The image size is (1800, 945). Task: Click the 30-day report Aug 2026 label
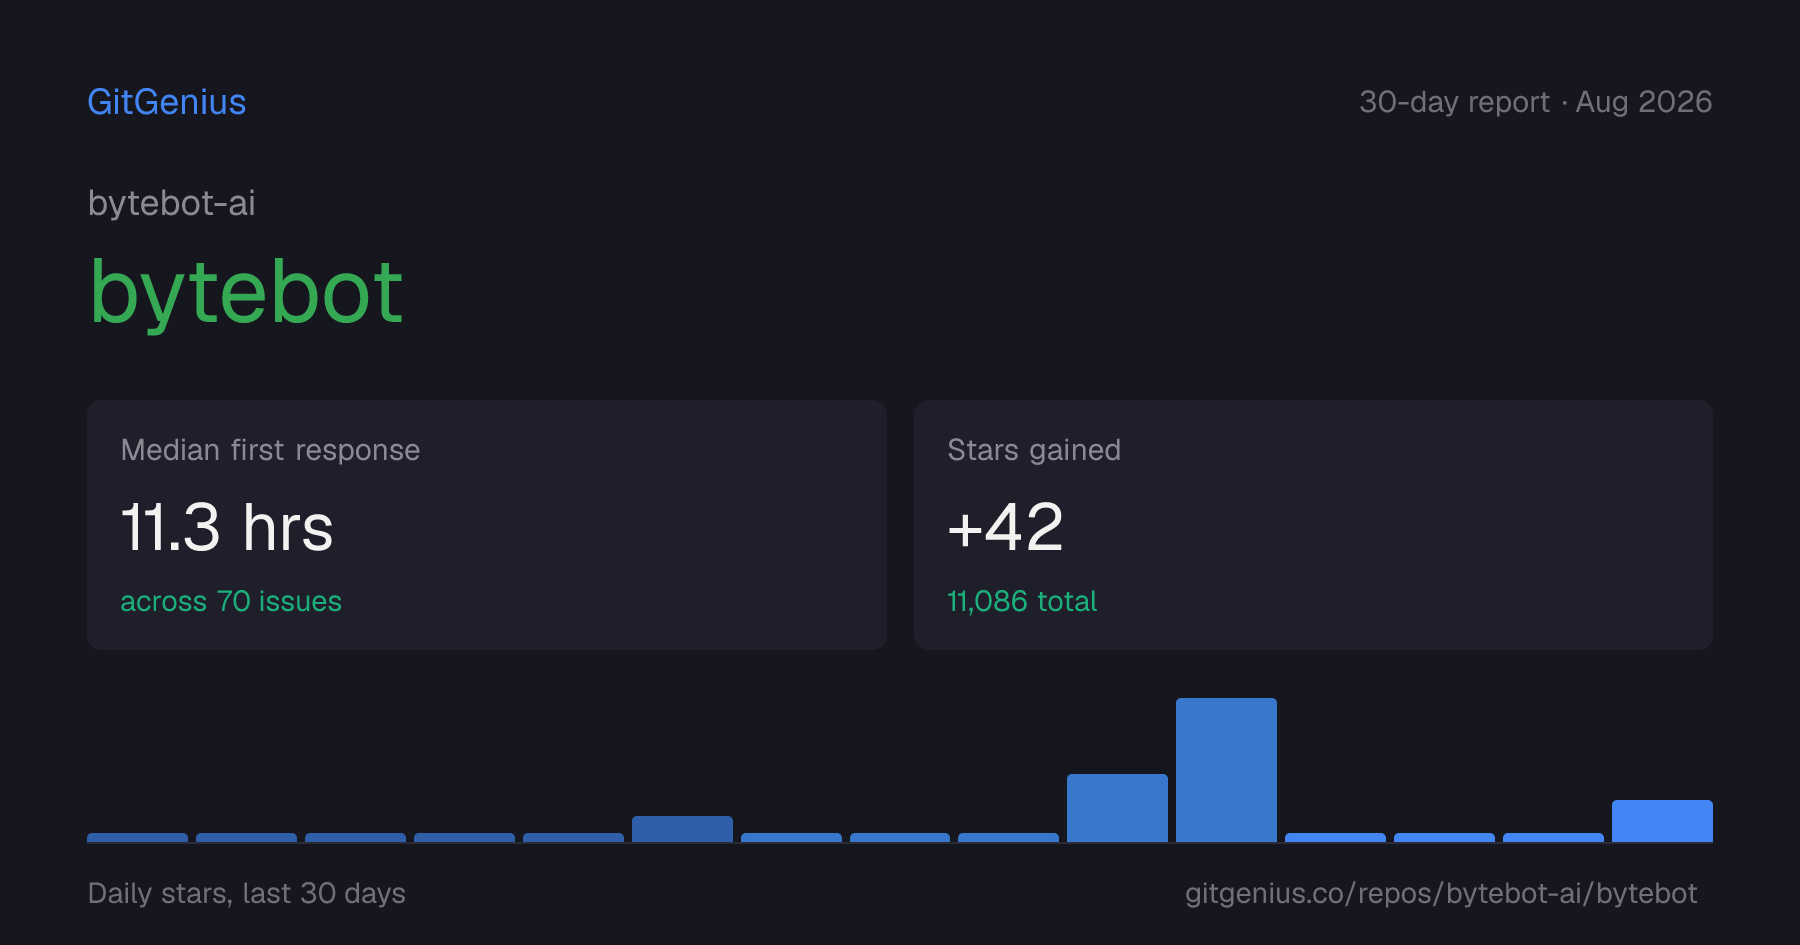pos(1535,102)
